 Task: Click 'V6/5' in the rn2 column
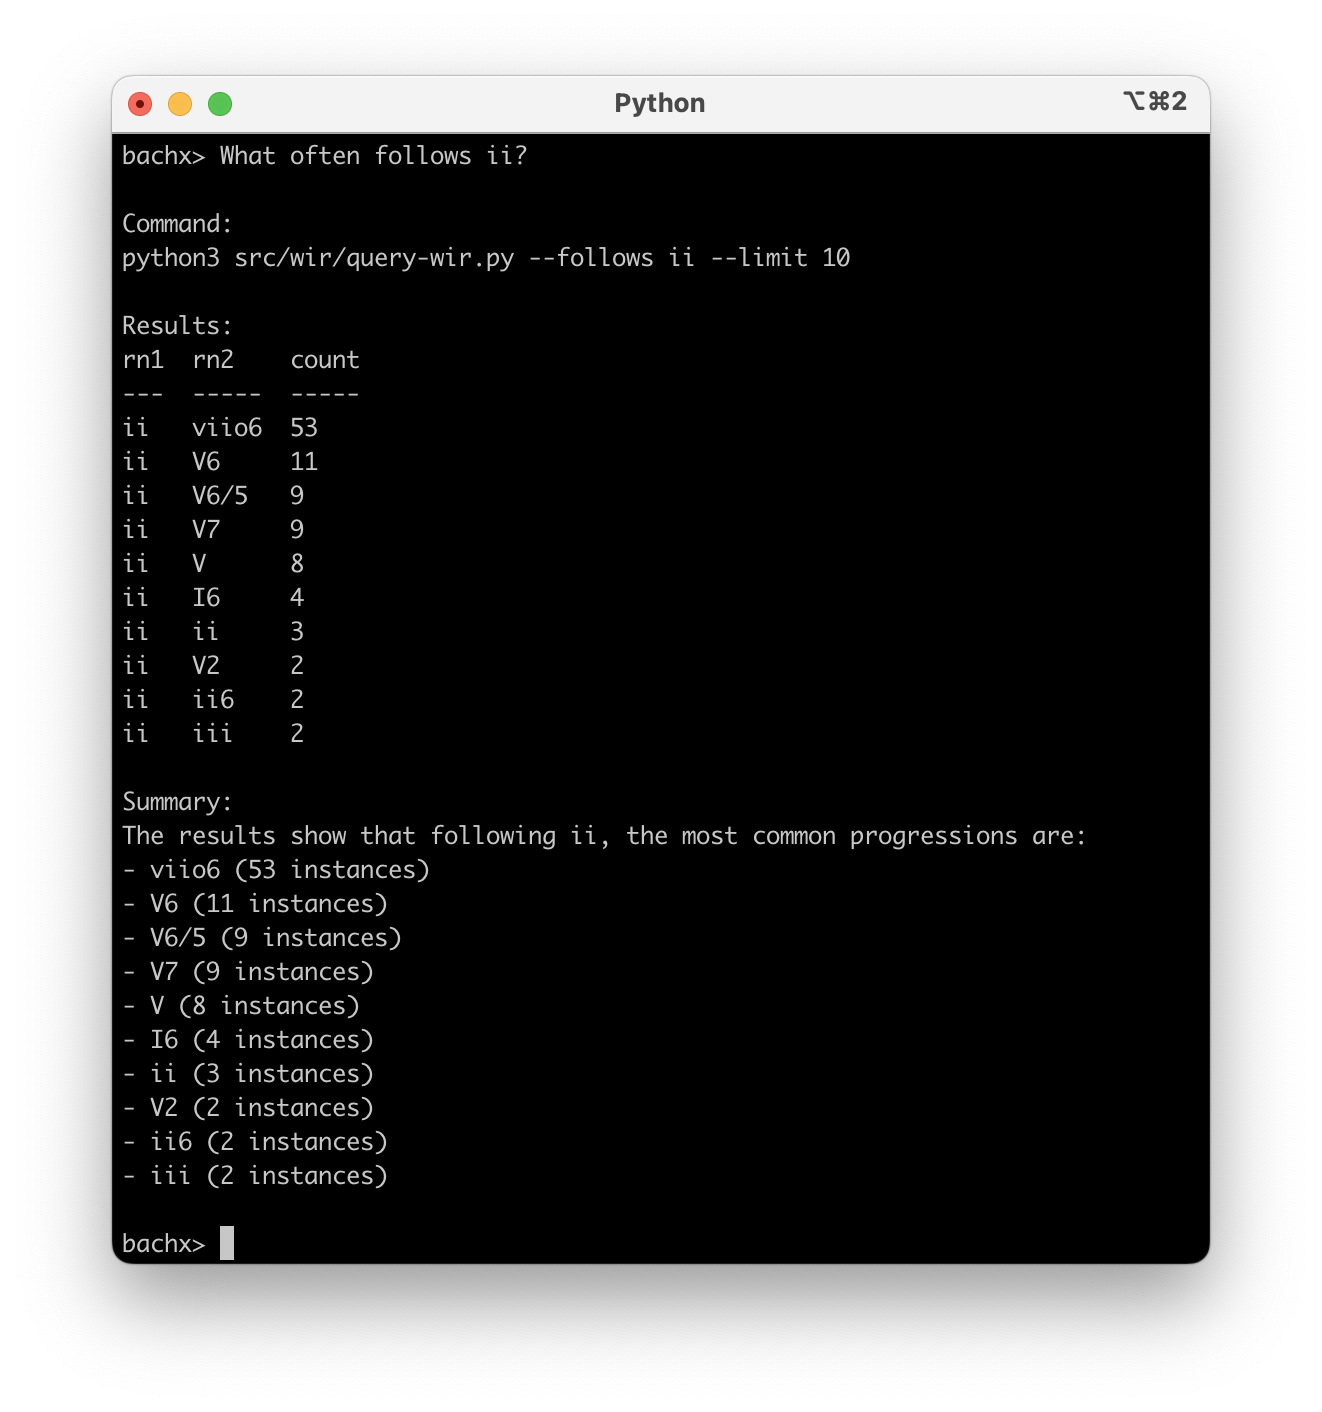point(220,496)
